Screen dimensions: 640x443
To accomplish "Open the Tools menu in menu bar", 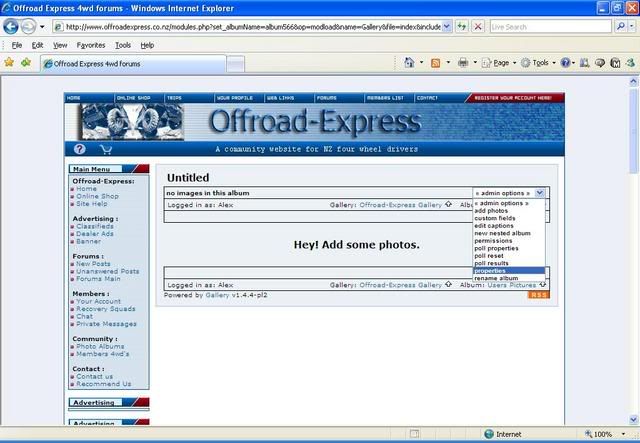I will tap(123, 45).
